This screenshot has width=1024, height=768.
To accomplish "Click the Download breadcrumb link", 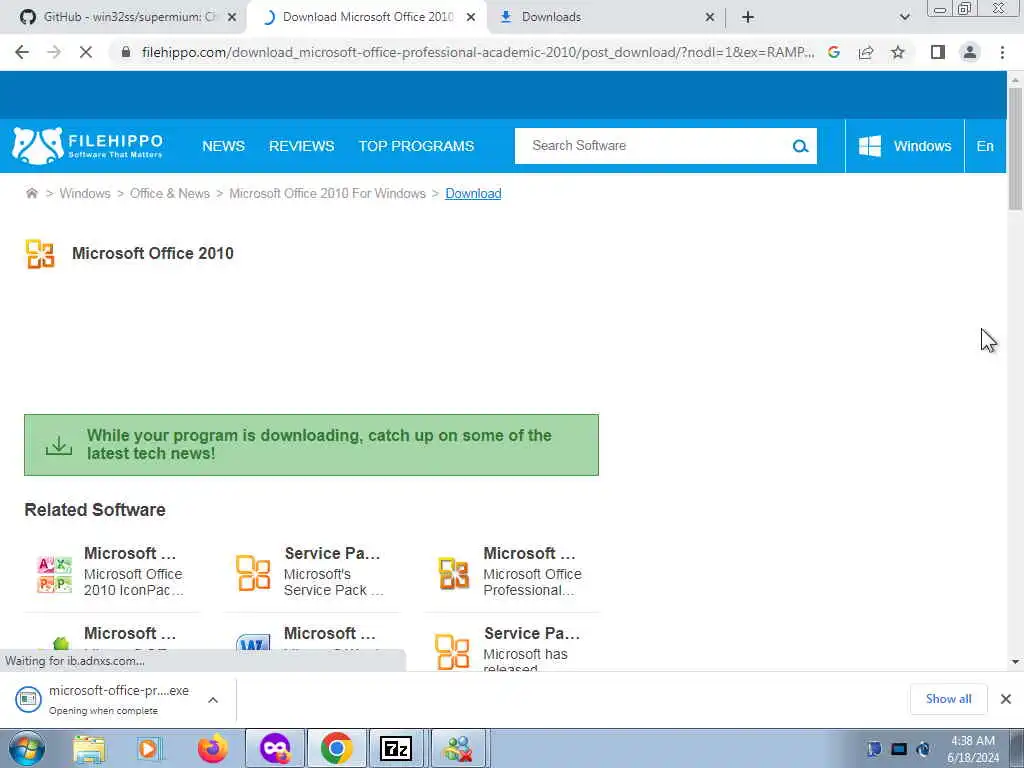I will 473,193.
